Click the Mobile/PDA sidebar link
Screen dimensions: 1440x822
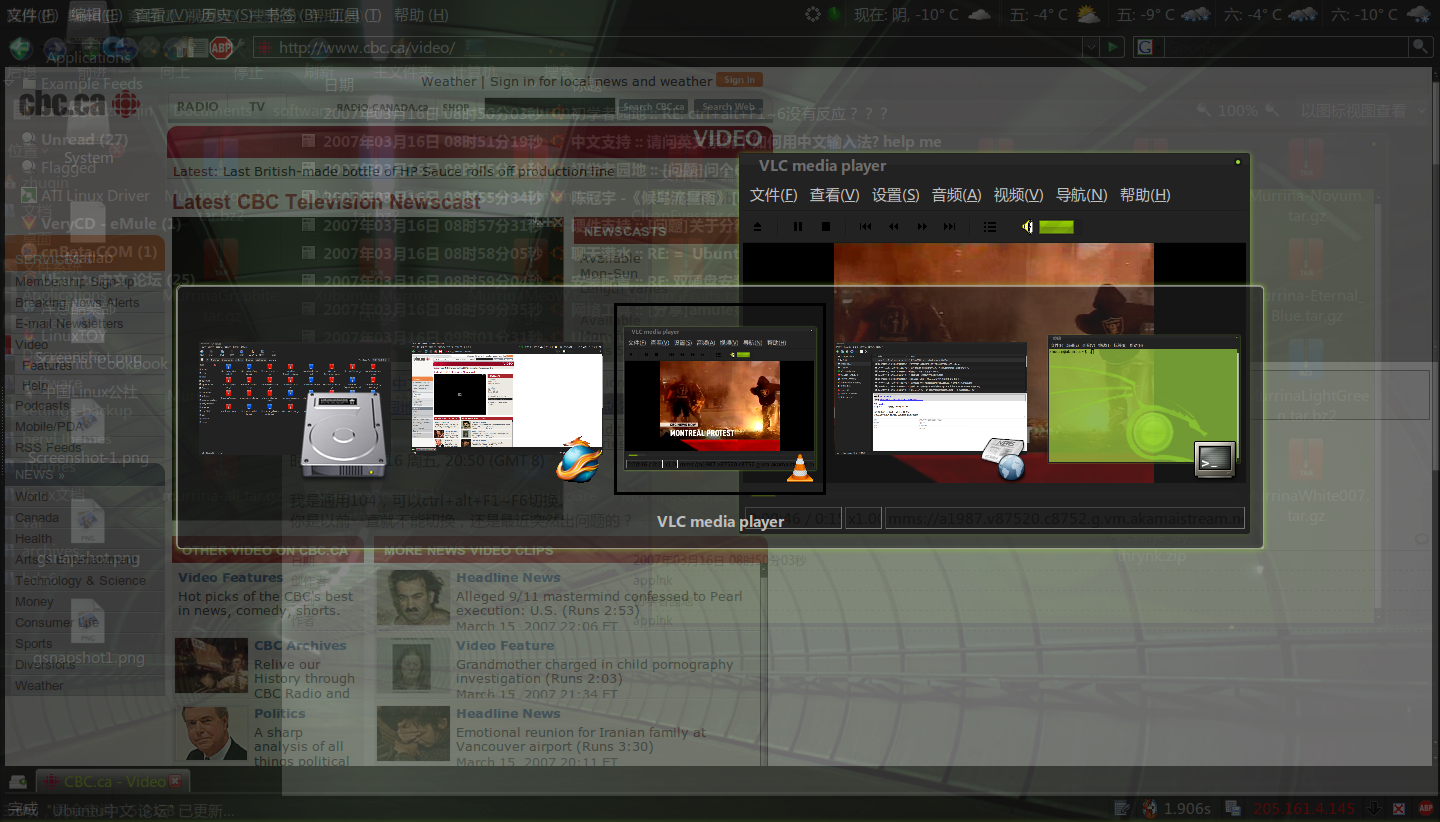pyautogui.click(x=50, y=427)
